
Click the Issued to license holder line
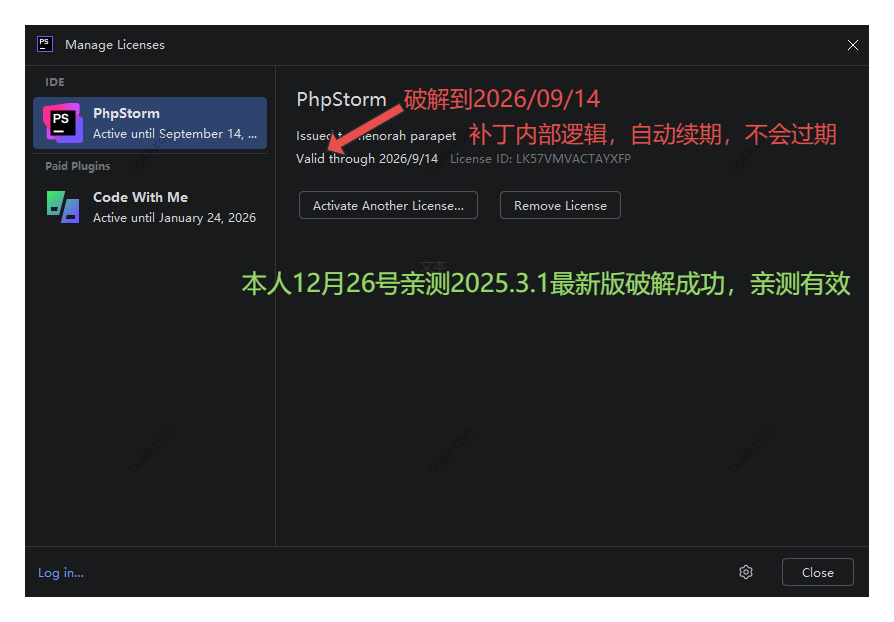coord(376,135)
